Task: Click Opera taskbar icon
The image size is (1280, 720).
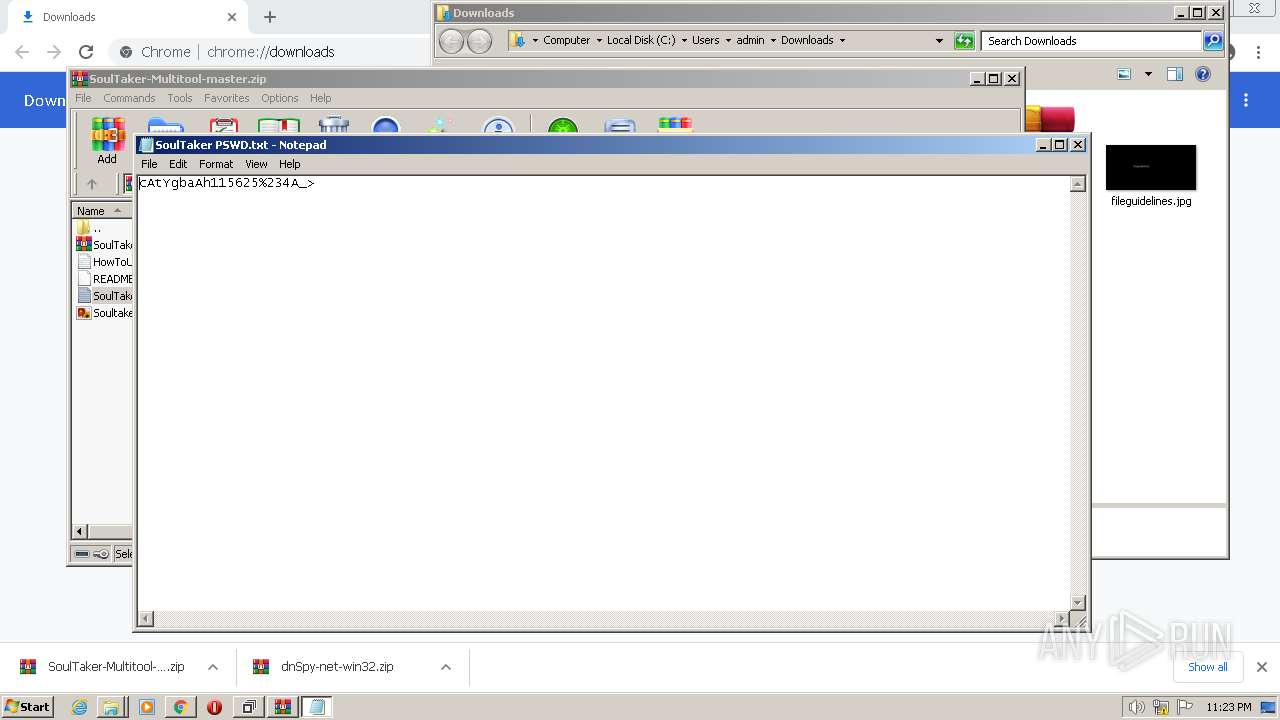Action: (214, 707)
